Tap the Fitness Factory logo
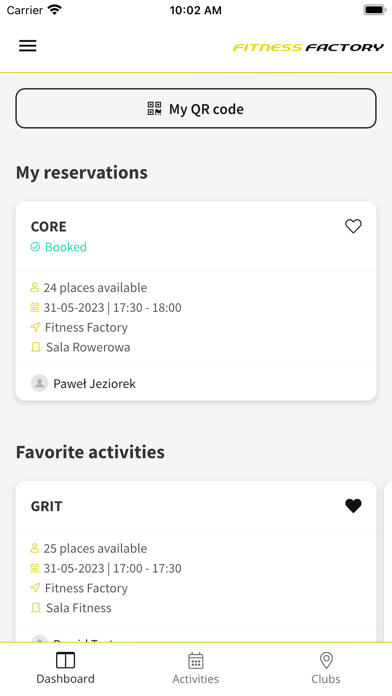 [308, 47]
